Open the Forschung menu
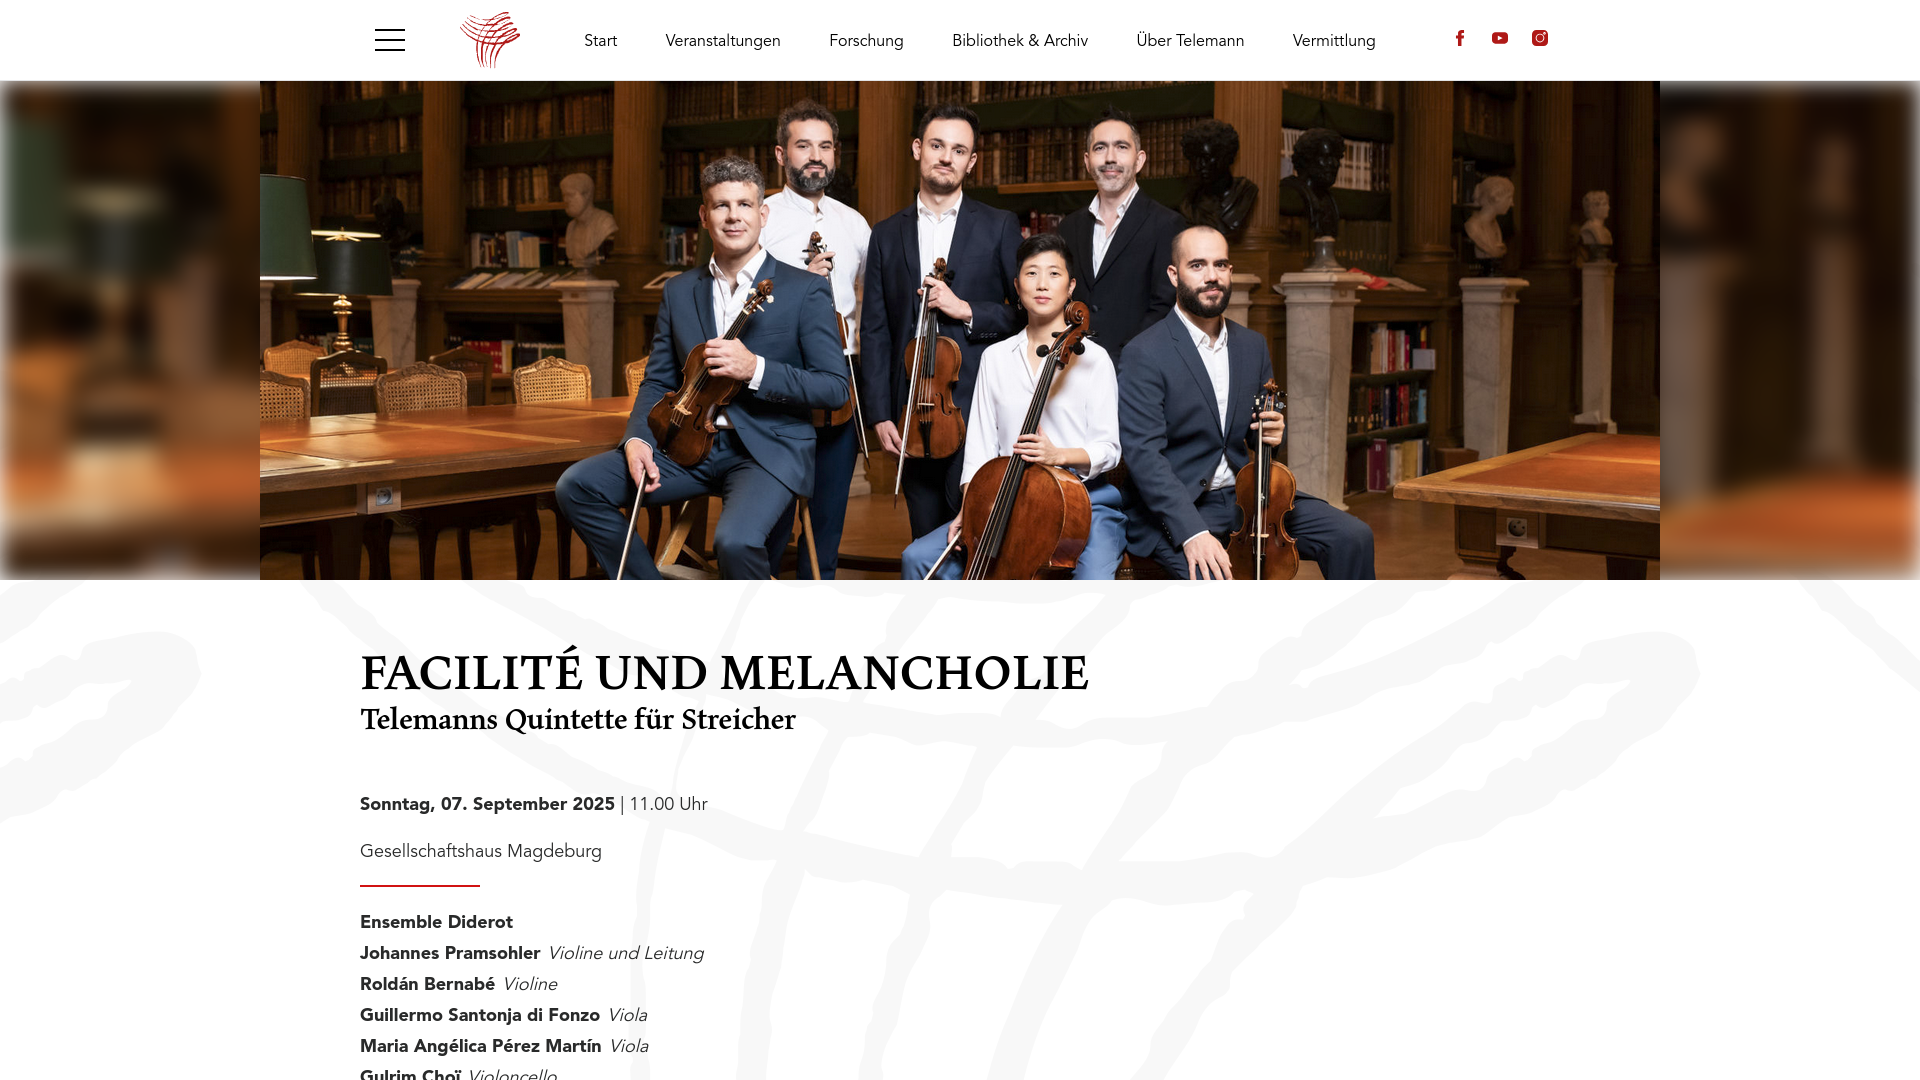 pyautogui.click(x=866, y=41)
